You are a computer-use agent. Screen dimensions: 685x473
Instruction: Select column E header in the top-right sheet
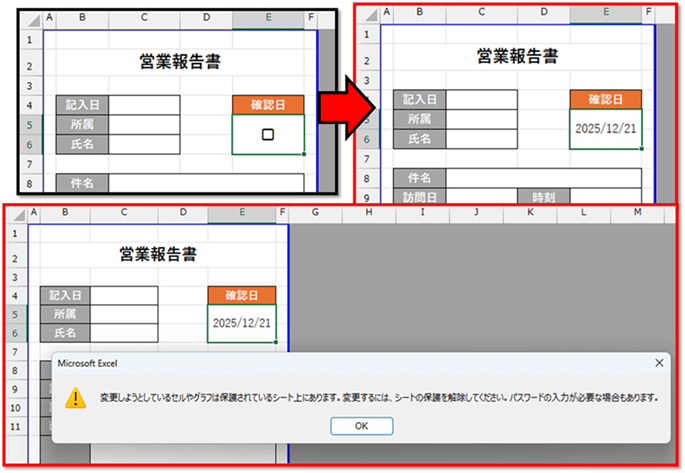605,13
